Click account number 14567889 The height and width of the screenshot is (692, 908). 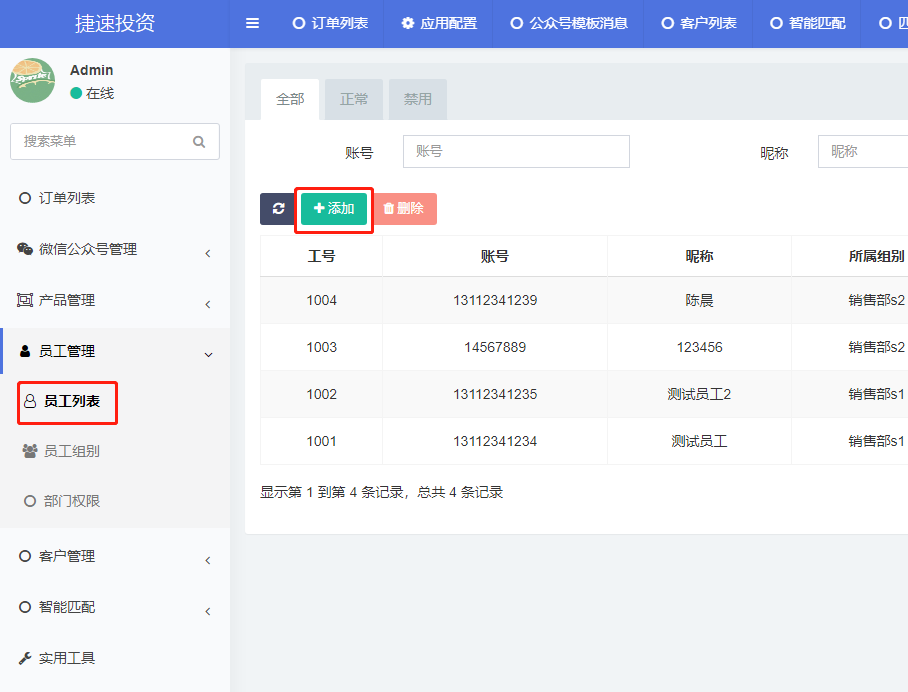click(495, 347)
